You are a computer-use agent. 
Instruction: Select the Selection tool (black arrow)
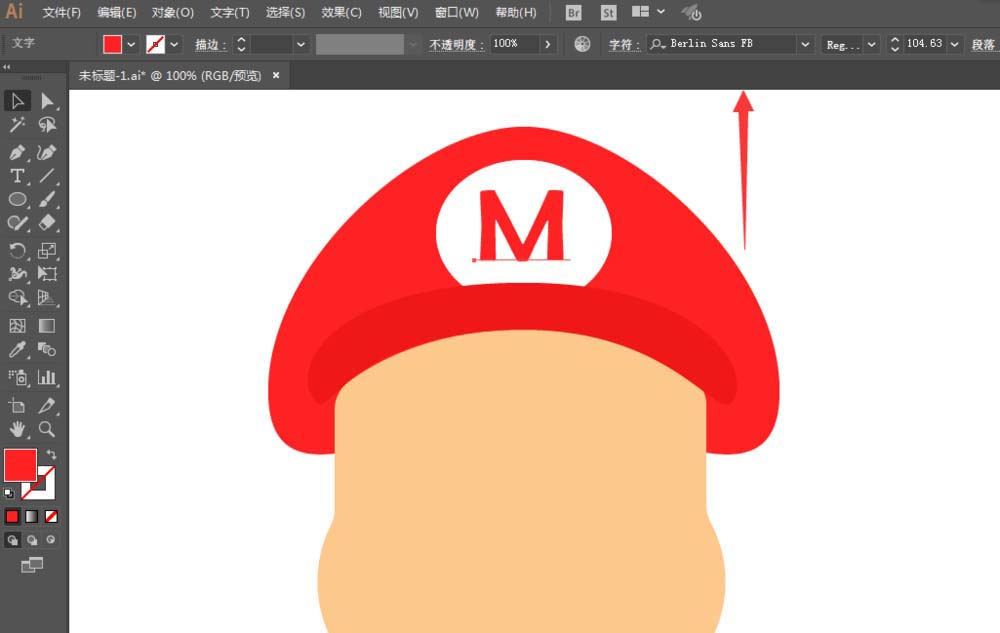tap(17, 101)
